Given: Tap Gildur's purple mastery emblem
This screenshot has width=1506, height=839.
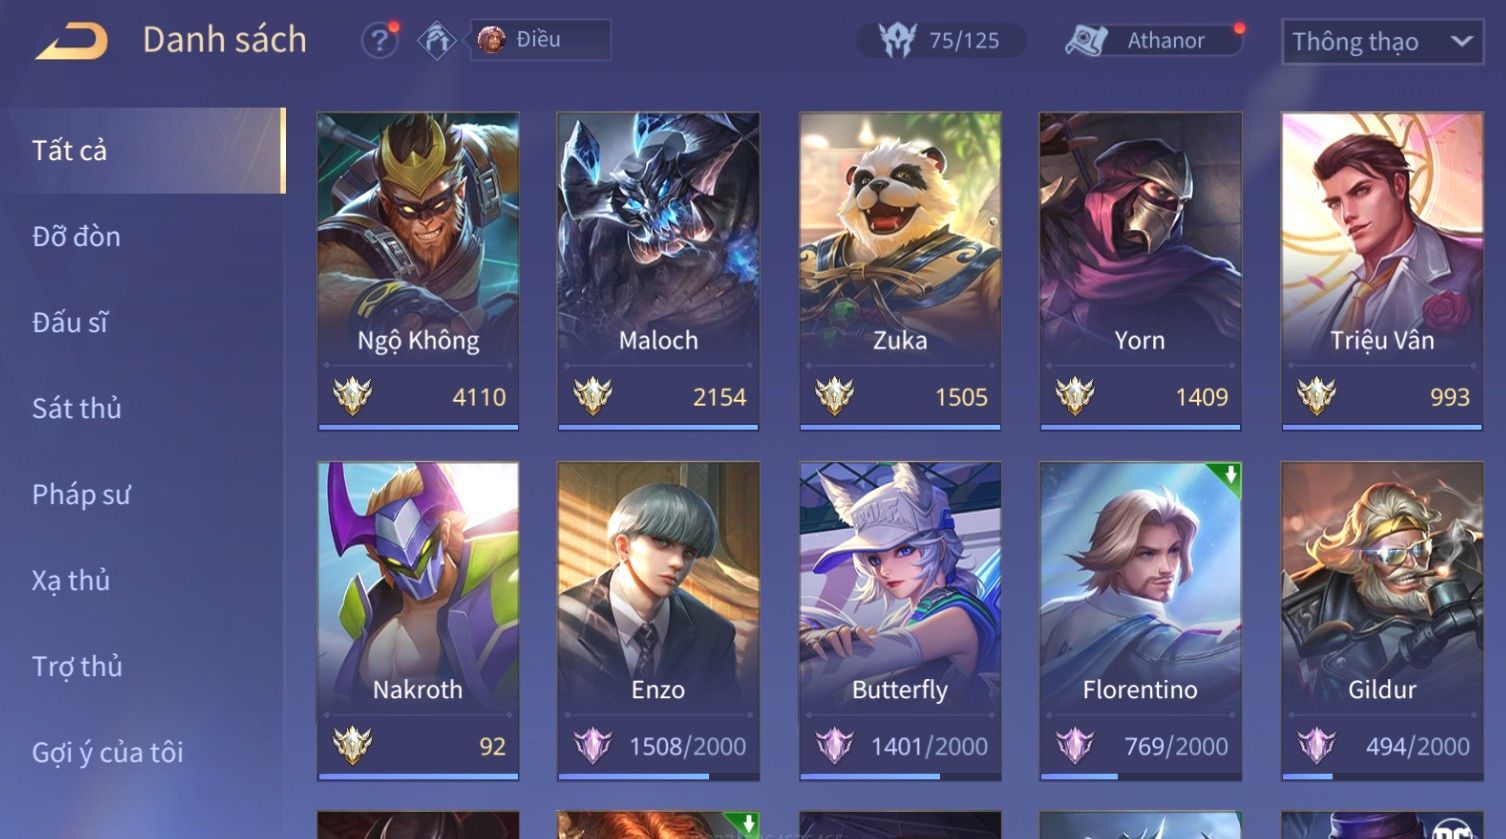Looking at the screenshot, I should pos(1316,746).
